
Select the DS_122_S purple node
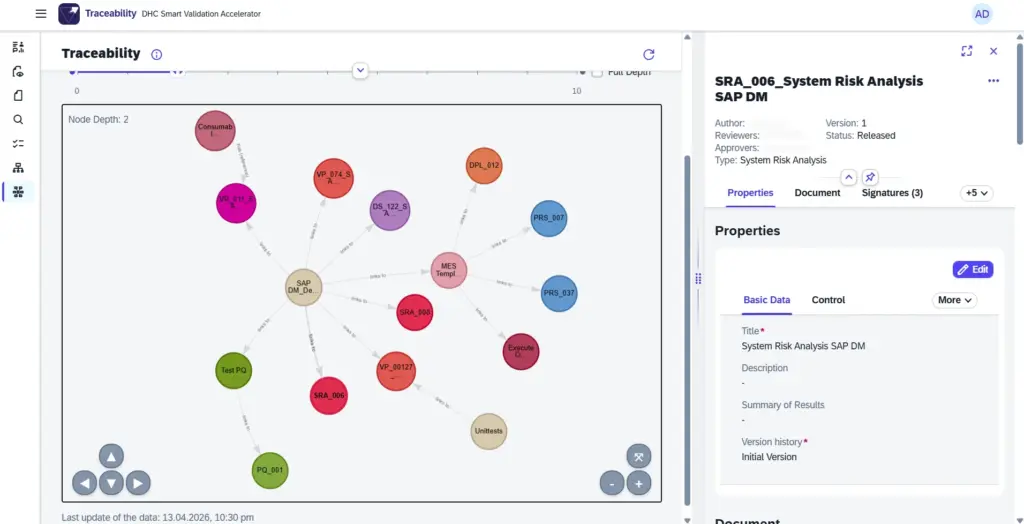coord(390,210)
